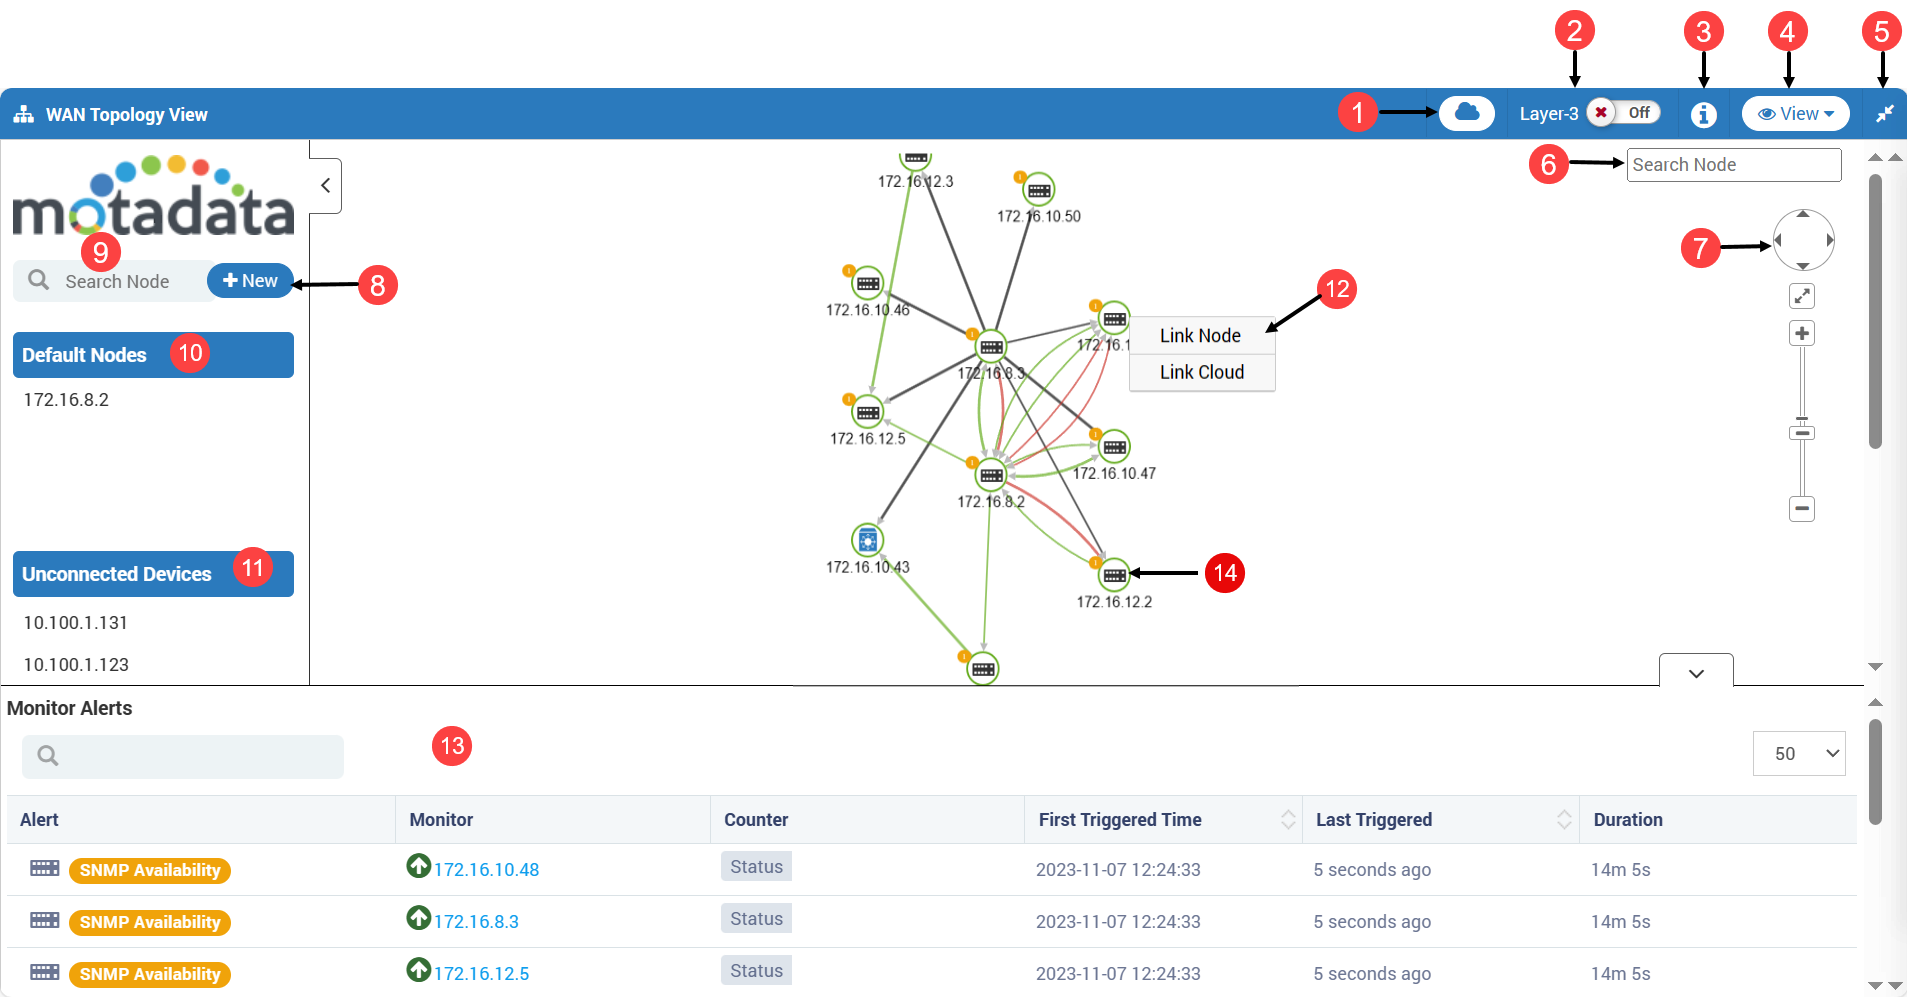
Task: Click the fit-to-screen expand icon on map
Action: click(1802, 296)
